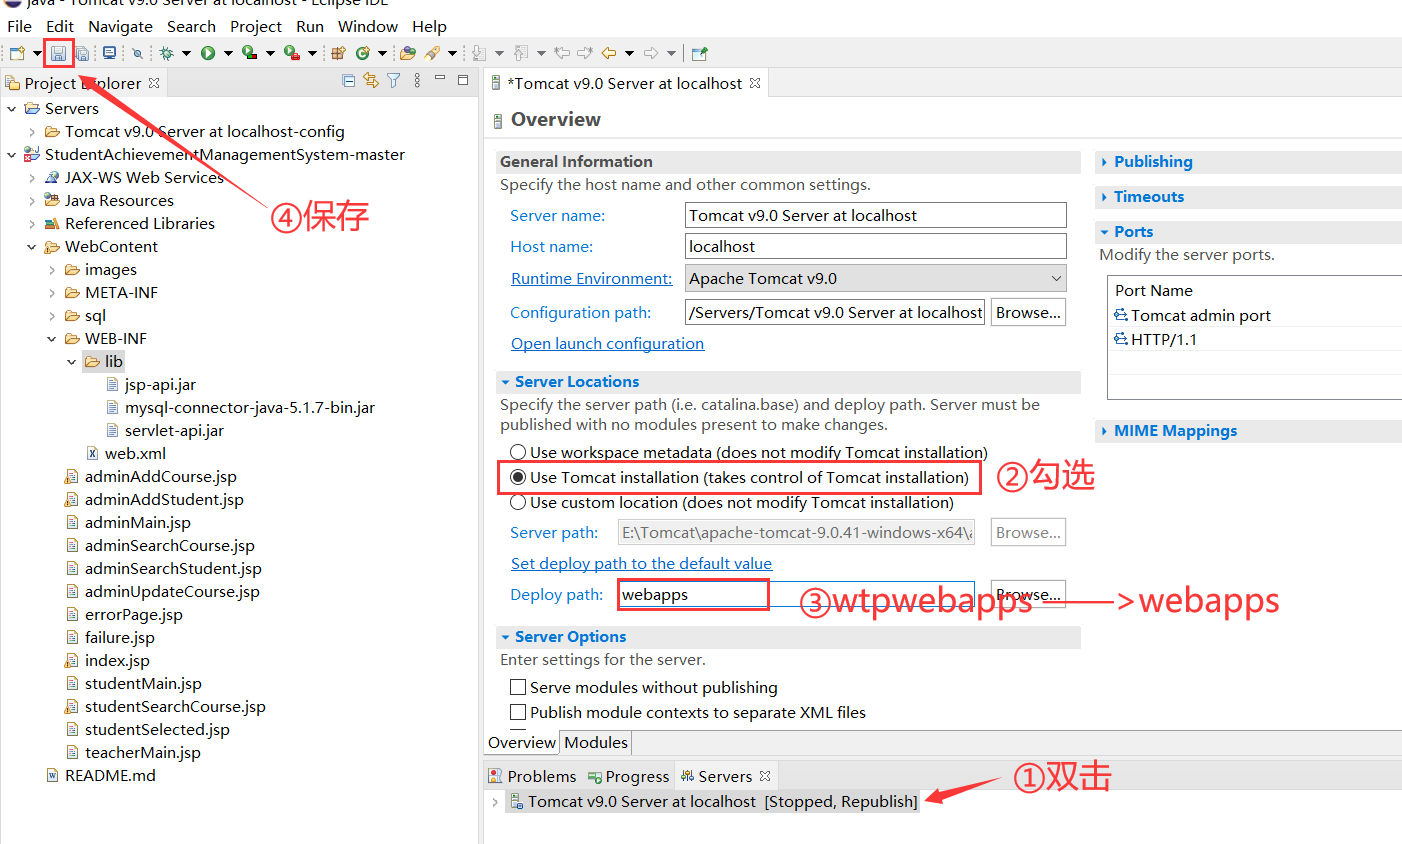Screen dimensions: 1402x844
Task: Open the Window menu
Action: pyautogui.click(x=368, y=26)
